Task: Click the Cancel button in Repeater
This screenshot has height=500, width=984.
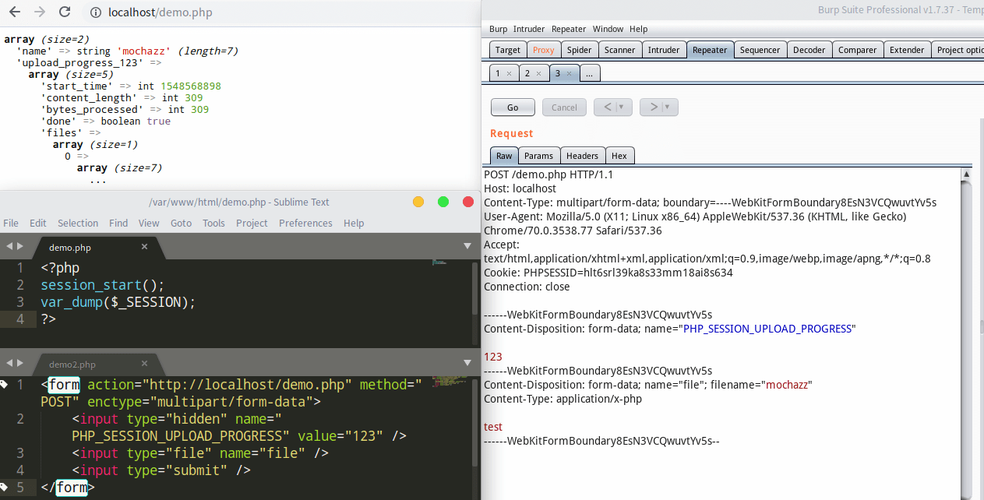Action: click(x=564, y=107)
